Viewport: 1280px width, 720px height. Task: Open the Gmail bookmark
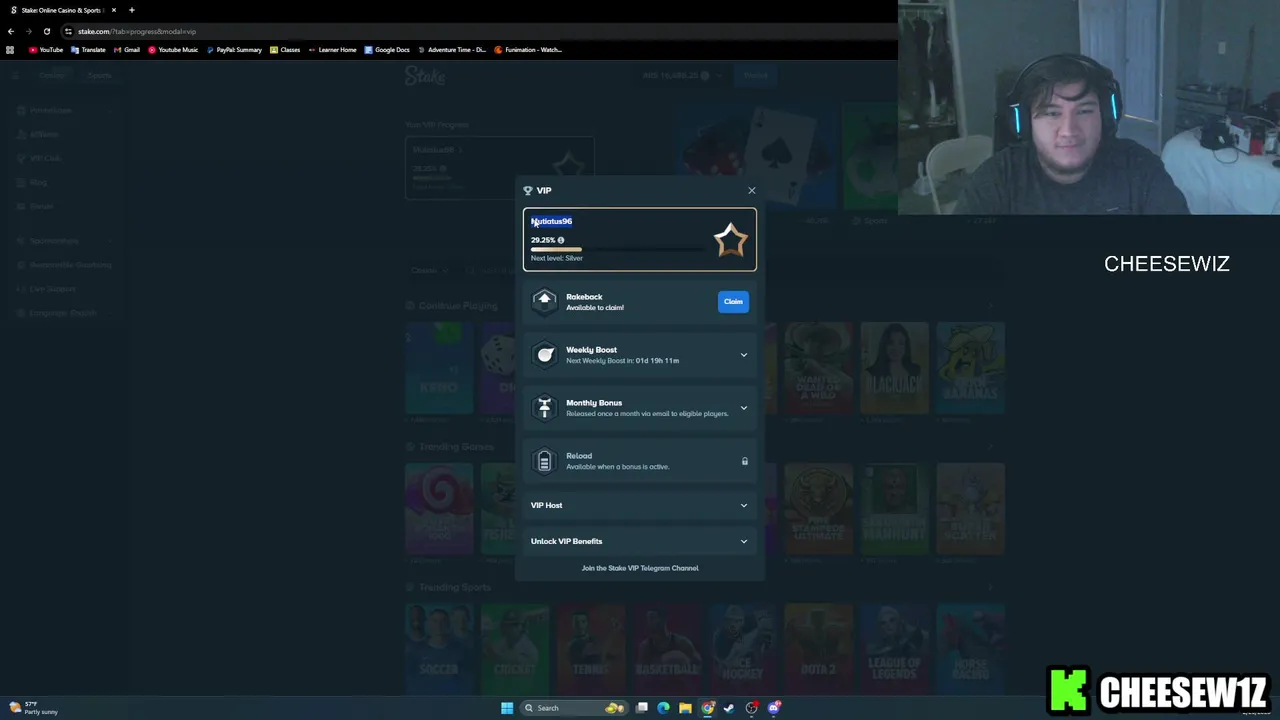pyautogui.click(x=127, y=49)
